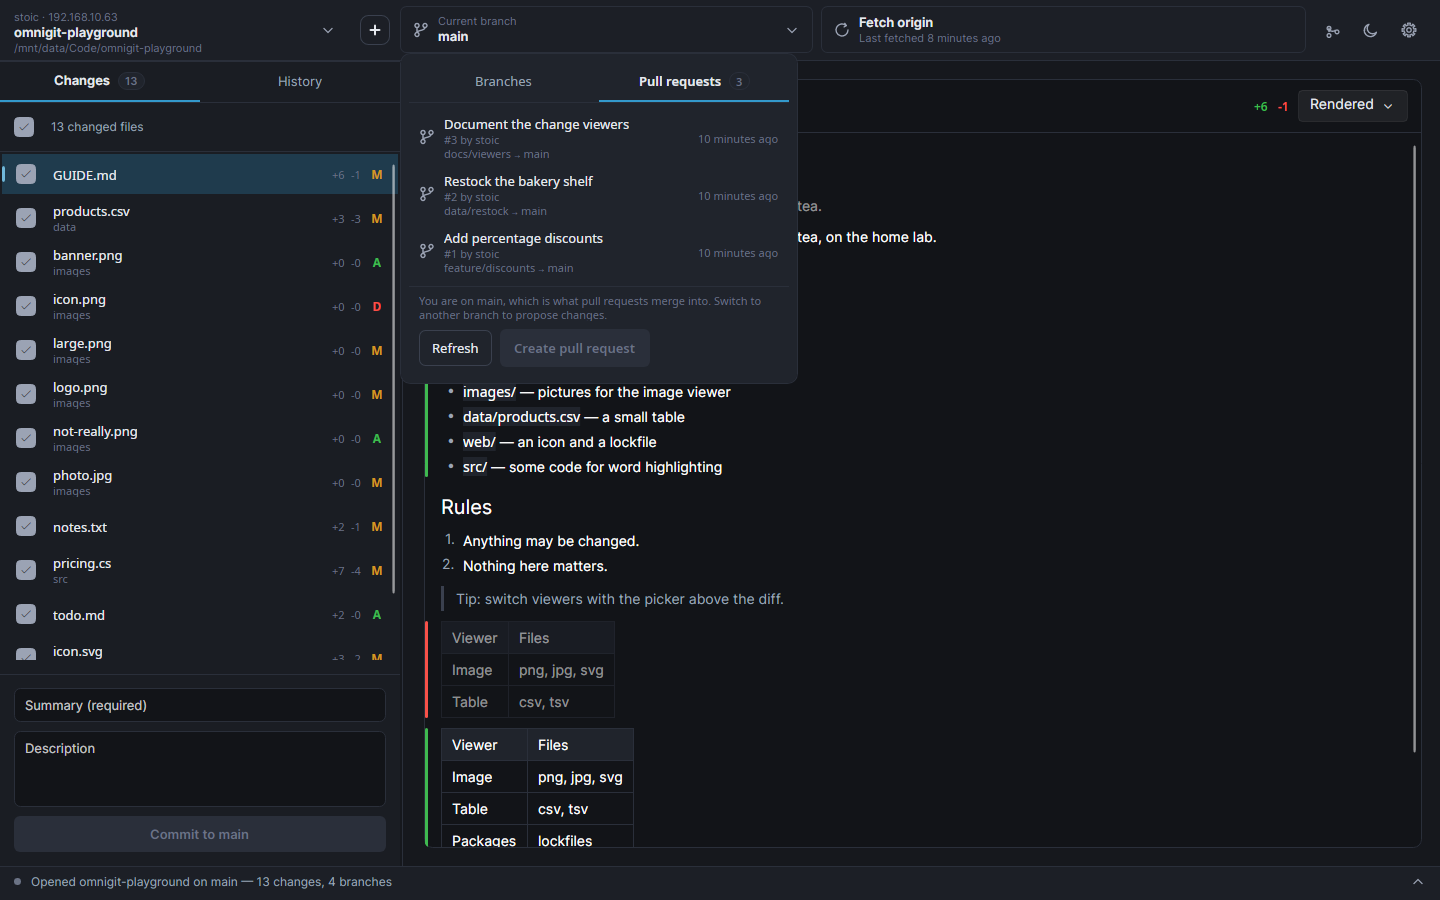Open the Rendered viewer picker dropdown
1440x900 pixels.
1352,105
